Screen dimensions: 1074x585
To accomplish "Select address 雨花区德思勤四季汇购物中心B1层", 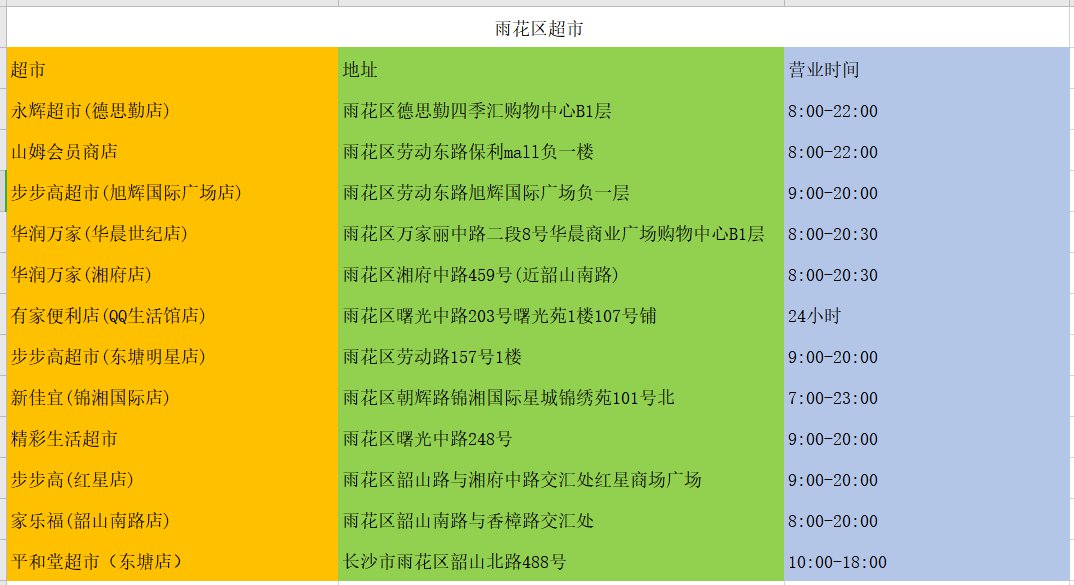I will tap(561, 110).
